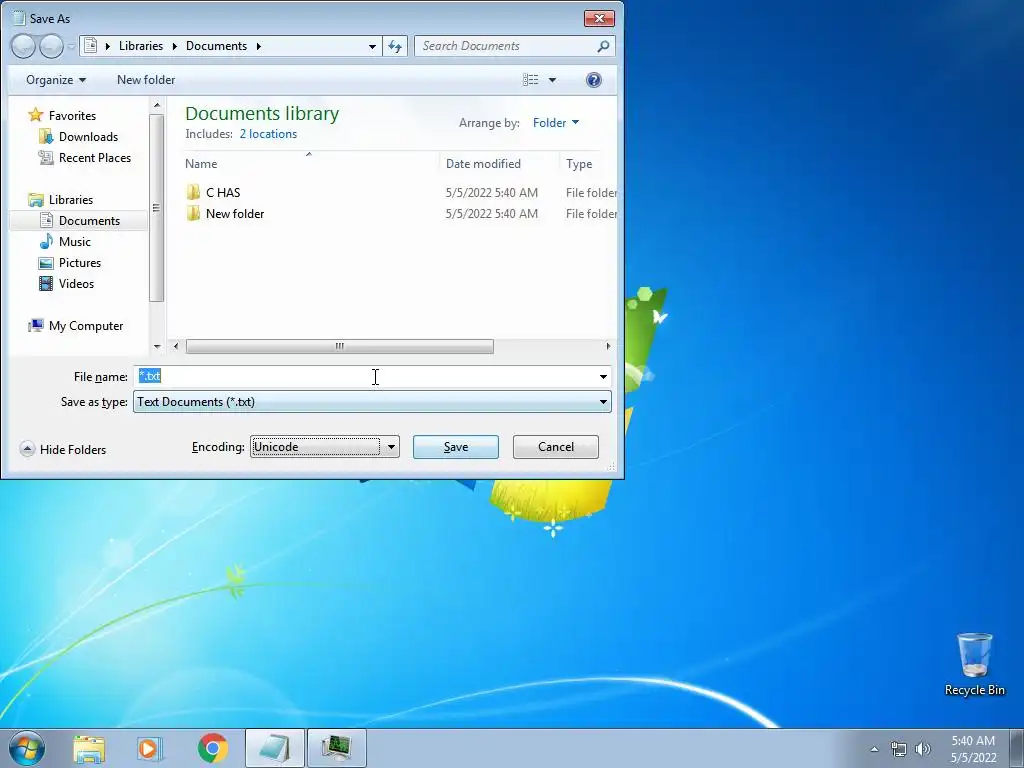Select the 5/5/2022 5:40 AM date of C HAS
Screen dimensions: 1024x768
[x=492, y=193]
